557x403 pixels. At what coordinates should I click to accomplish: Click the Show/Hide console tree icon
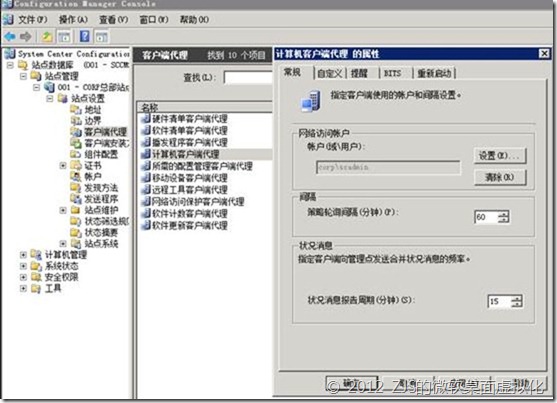(64, 36)
